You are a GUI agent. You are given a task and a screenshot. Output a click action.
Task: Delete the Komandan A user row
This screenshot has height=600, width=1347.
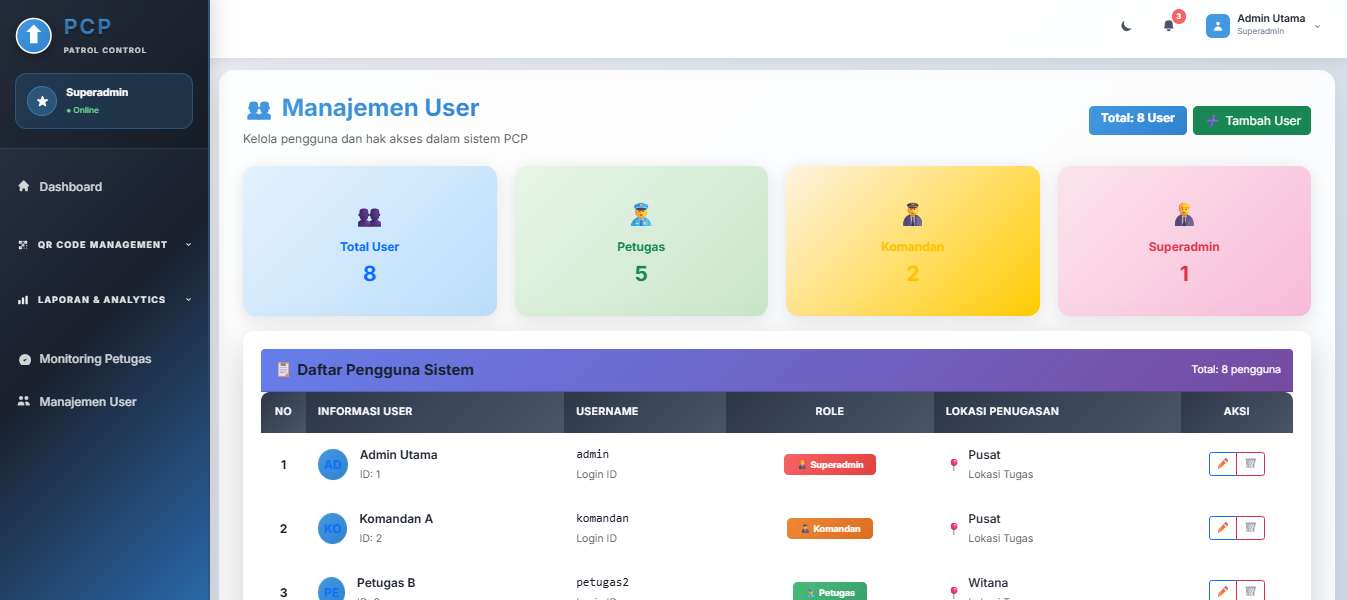tap(1250, 528)
